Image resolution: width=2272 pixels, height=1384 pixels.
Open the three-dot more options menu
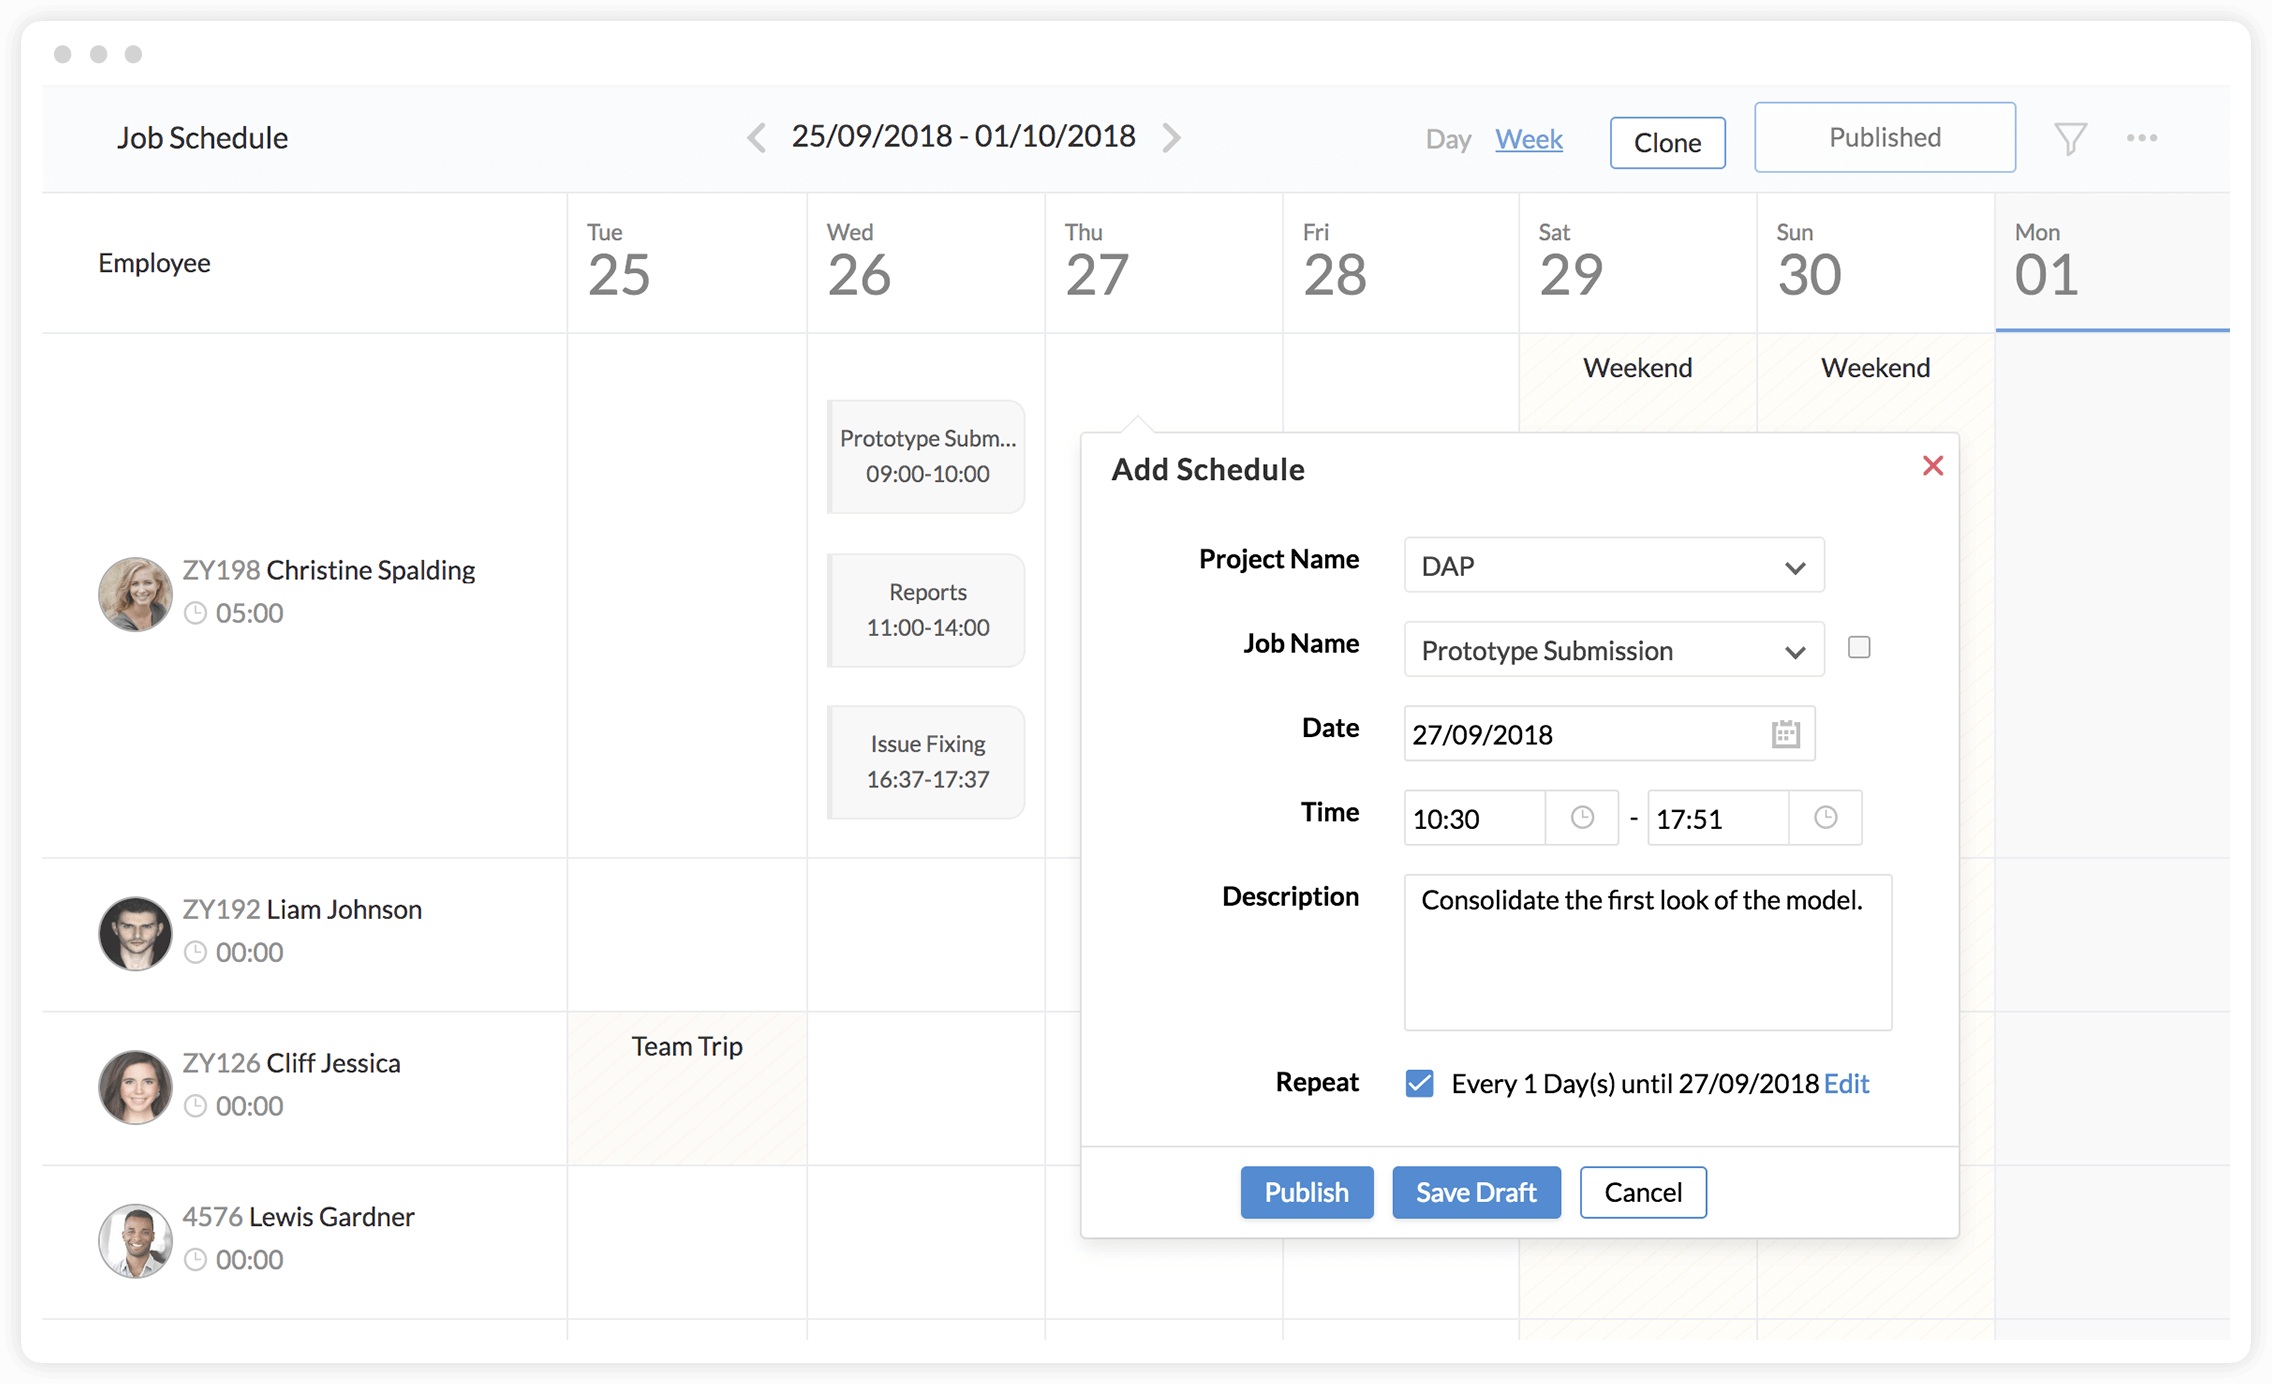[2141, 138]
